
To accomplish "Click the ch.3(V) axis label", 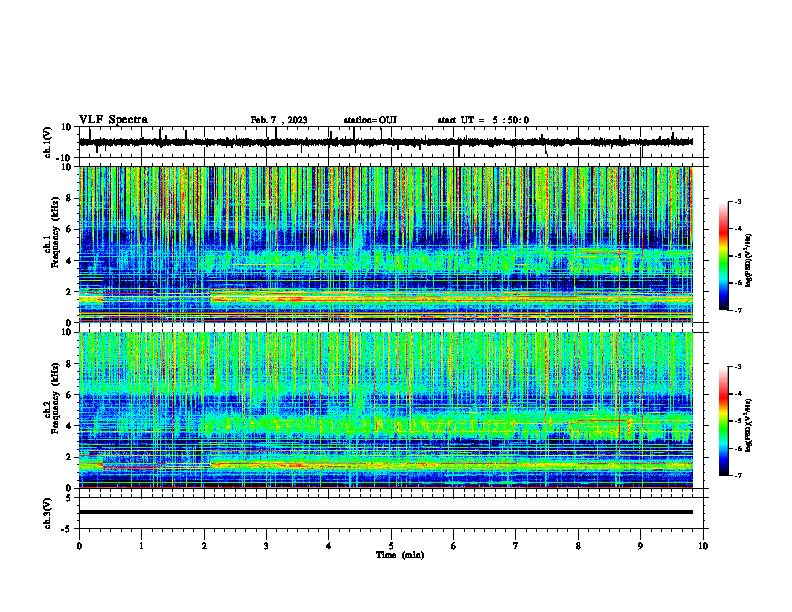I will click(48, 513).
